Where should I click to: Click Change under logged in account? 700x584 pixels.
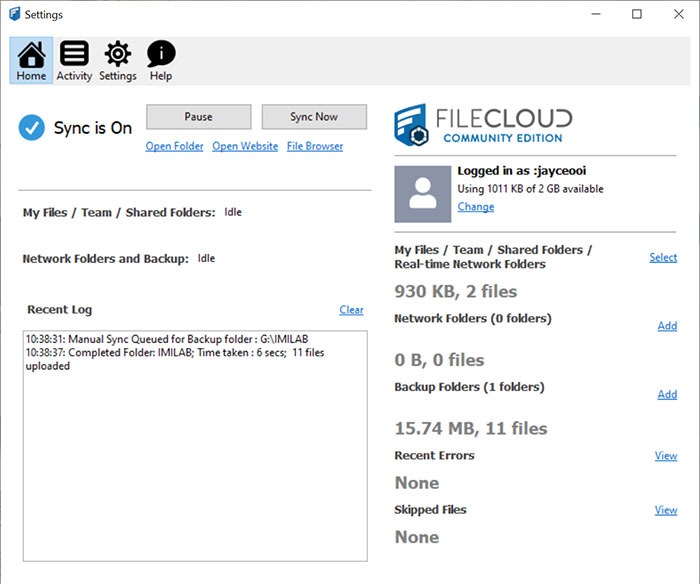[x=476, y=207]
